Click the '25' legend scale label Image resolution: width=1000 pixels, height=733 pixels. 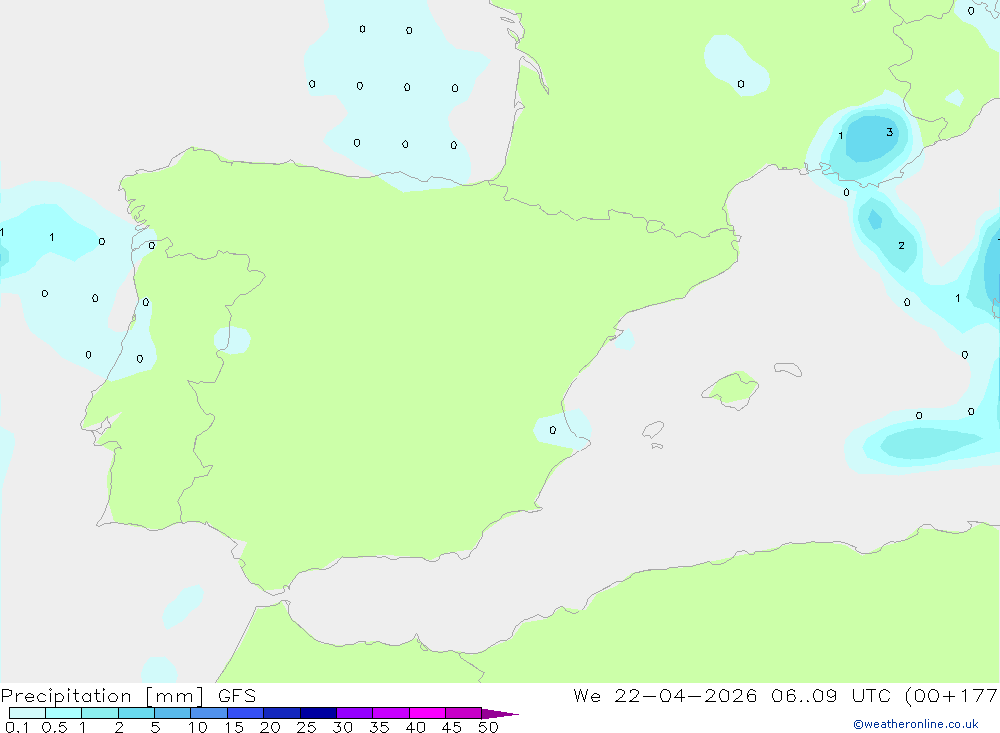(x=307, y=727)
